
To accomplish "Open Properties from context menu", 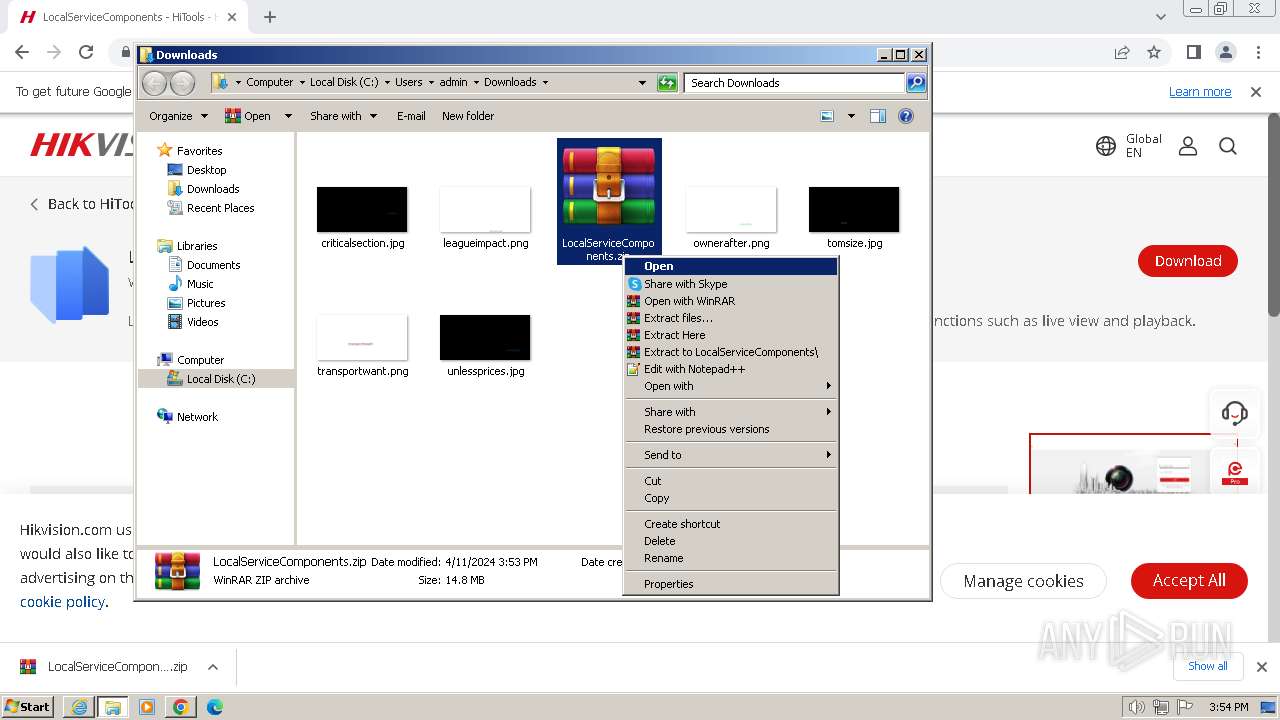I will (x=731, y=584).
